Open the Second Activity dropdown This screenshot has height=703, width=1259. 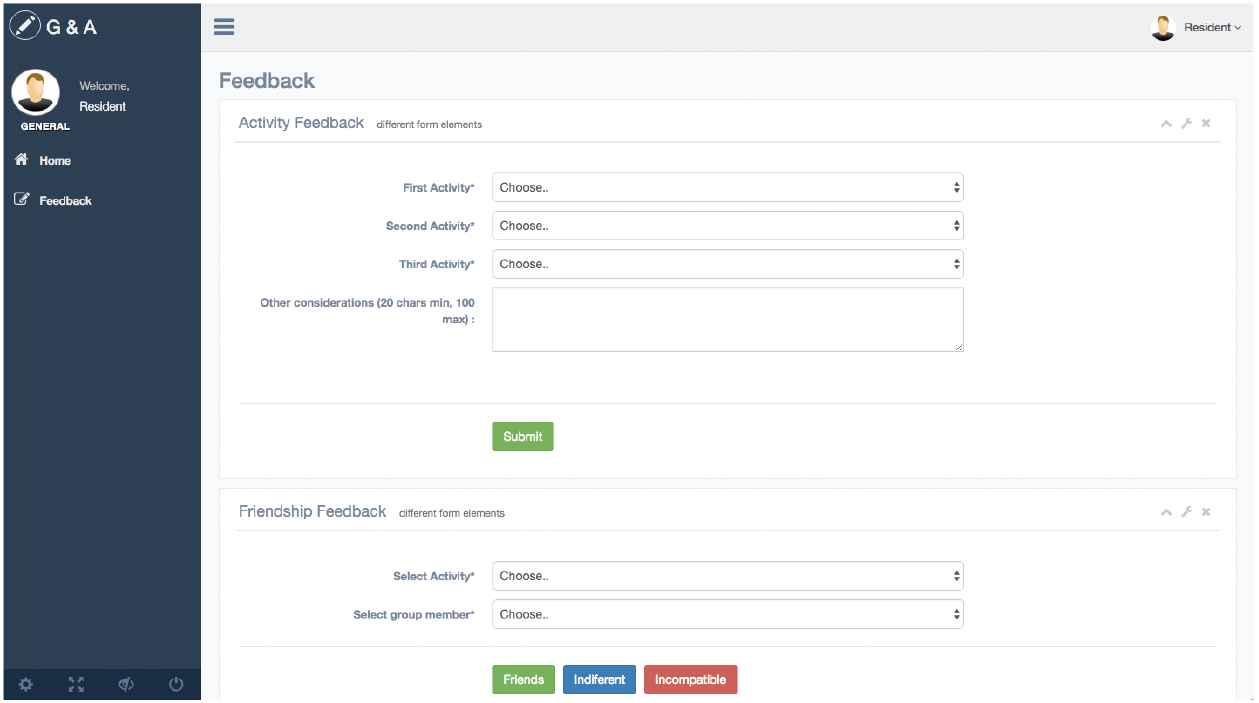727,226
